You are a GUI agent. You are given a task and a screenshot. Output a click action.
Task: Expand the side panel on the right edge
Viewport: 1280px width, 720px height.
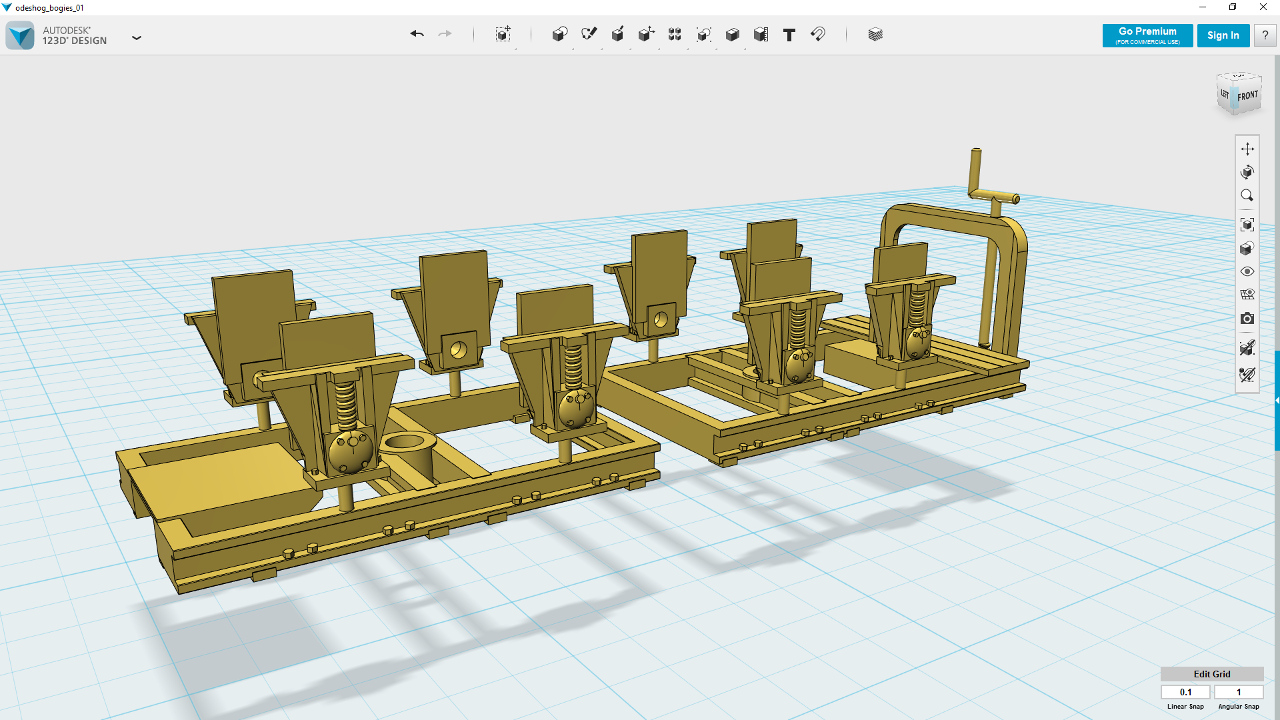coord(1277,400)
